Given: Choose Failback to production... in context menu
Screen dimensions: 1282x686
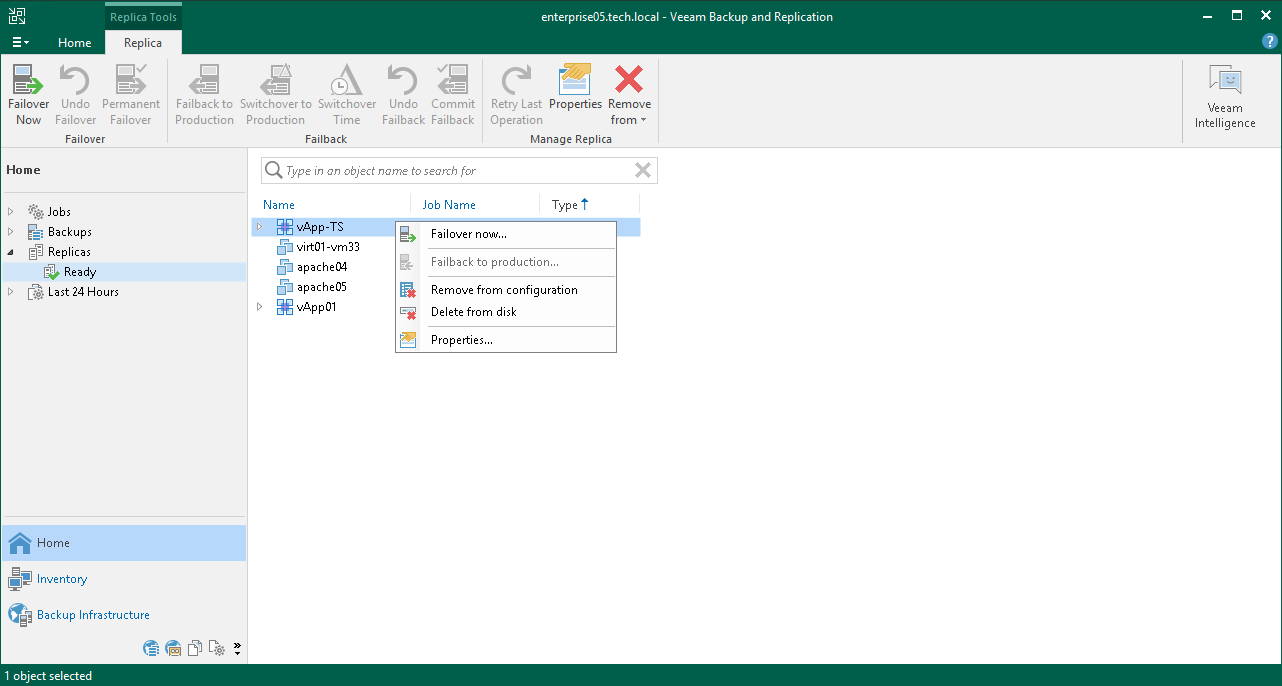Looking at the screenshot, I should 506,262.
